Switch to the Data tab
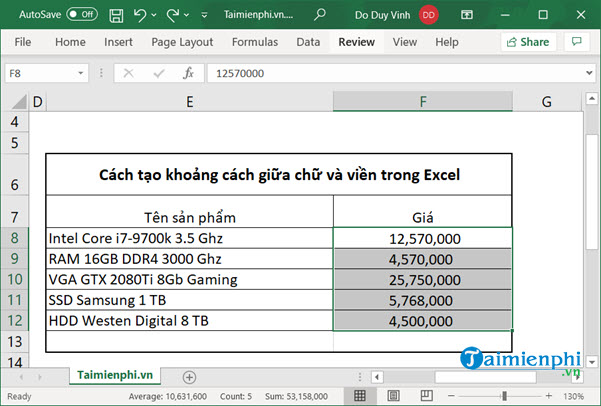The width and height of the screenshot is (601, 406). (x=308, y=42)
